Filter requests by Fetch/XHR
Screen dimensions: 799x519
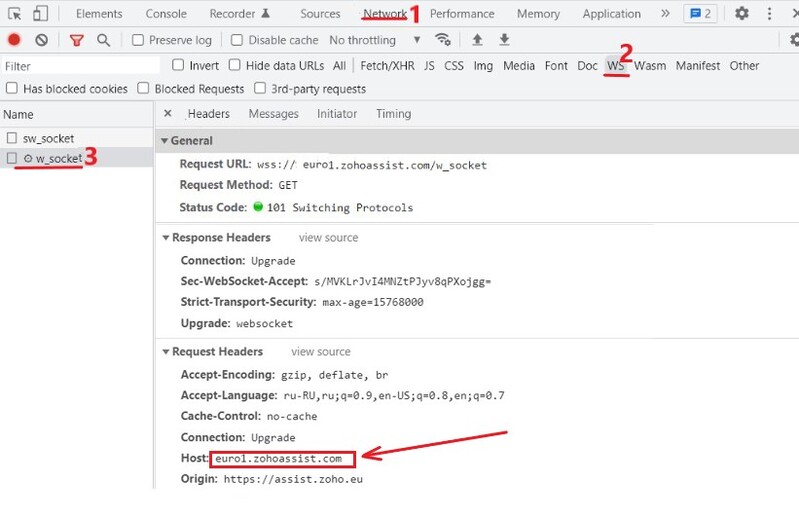(x=387, y=66)
